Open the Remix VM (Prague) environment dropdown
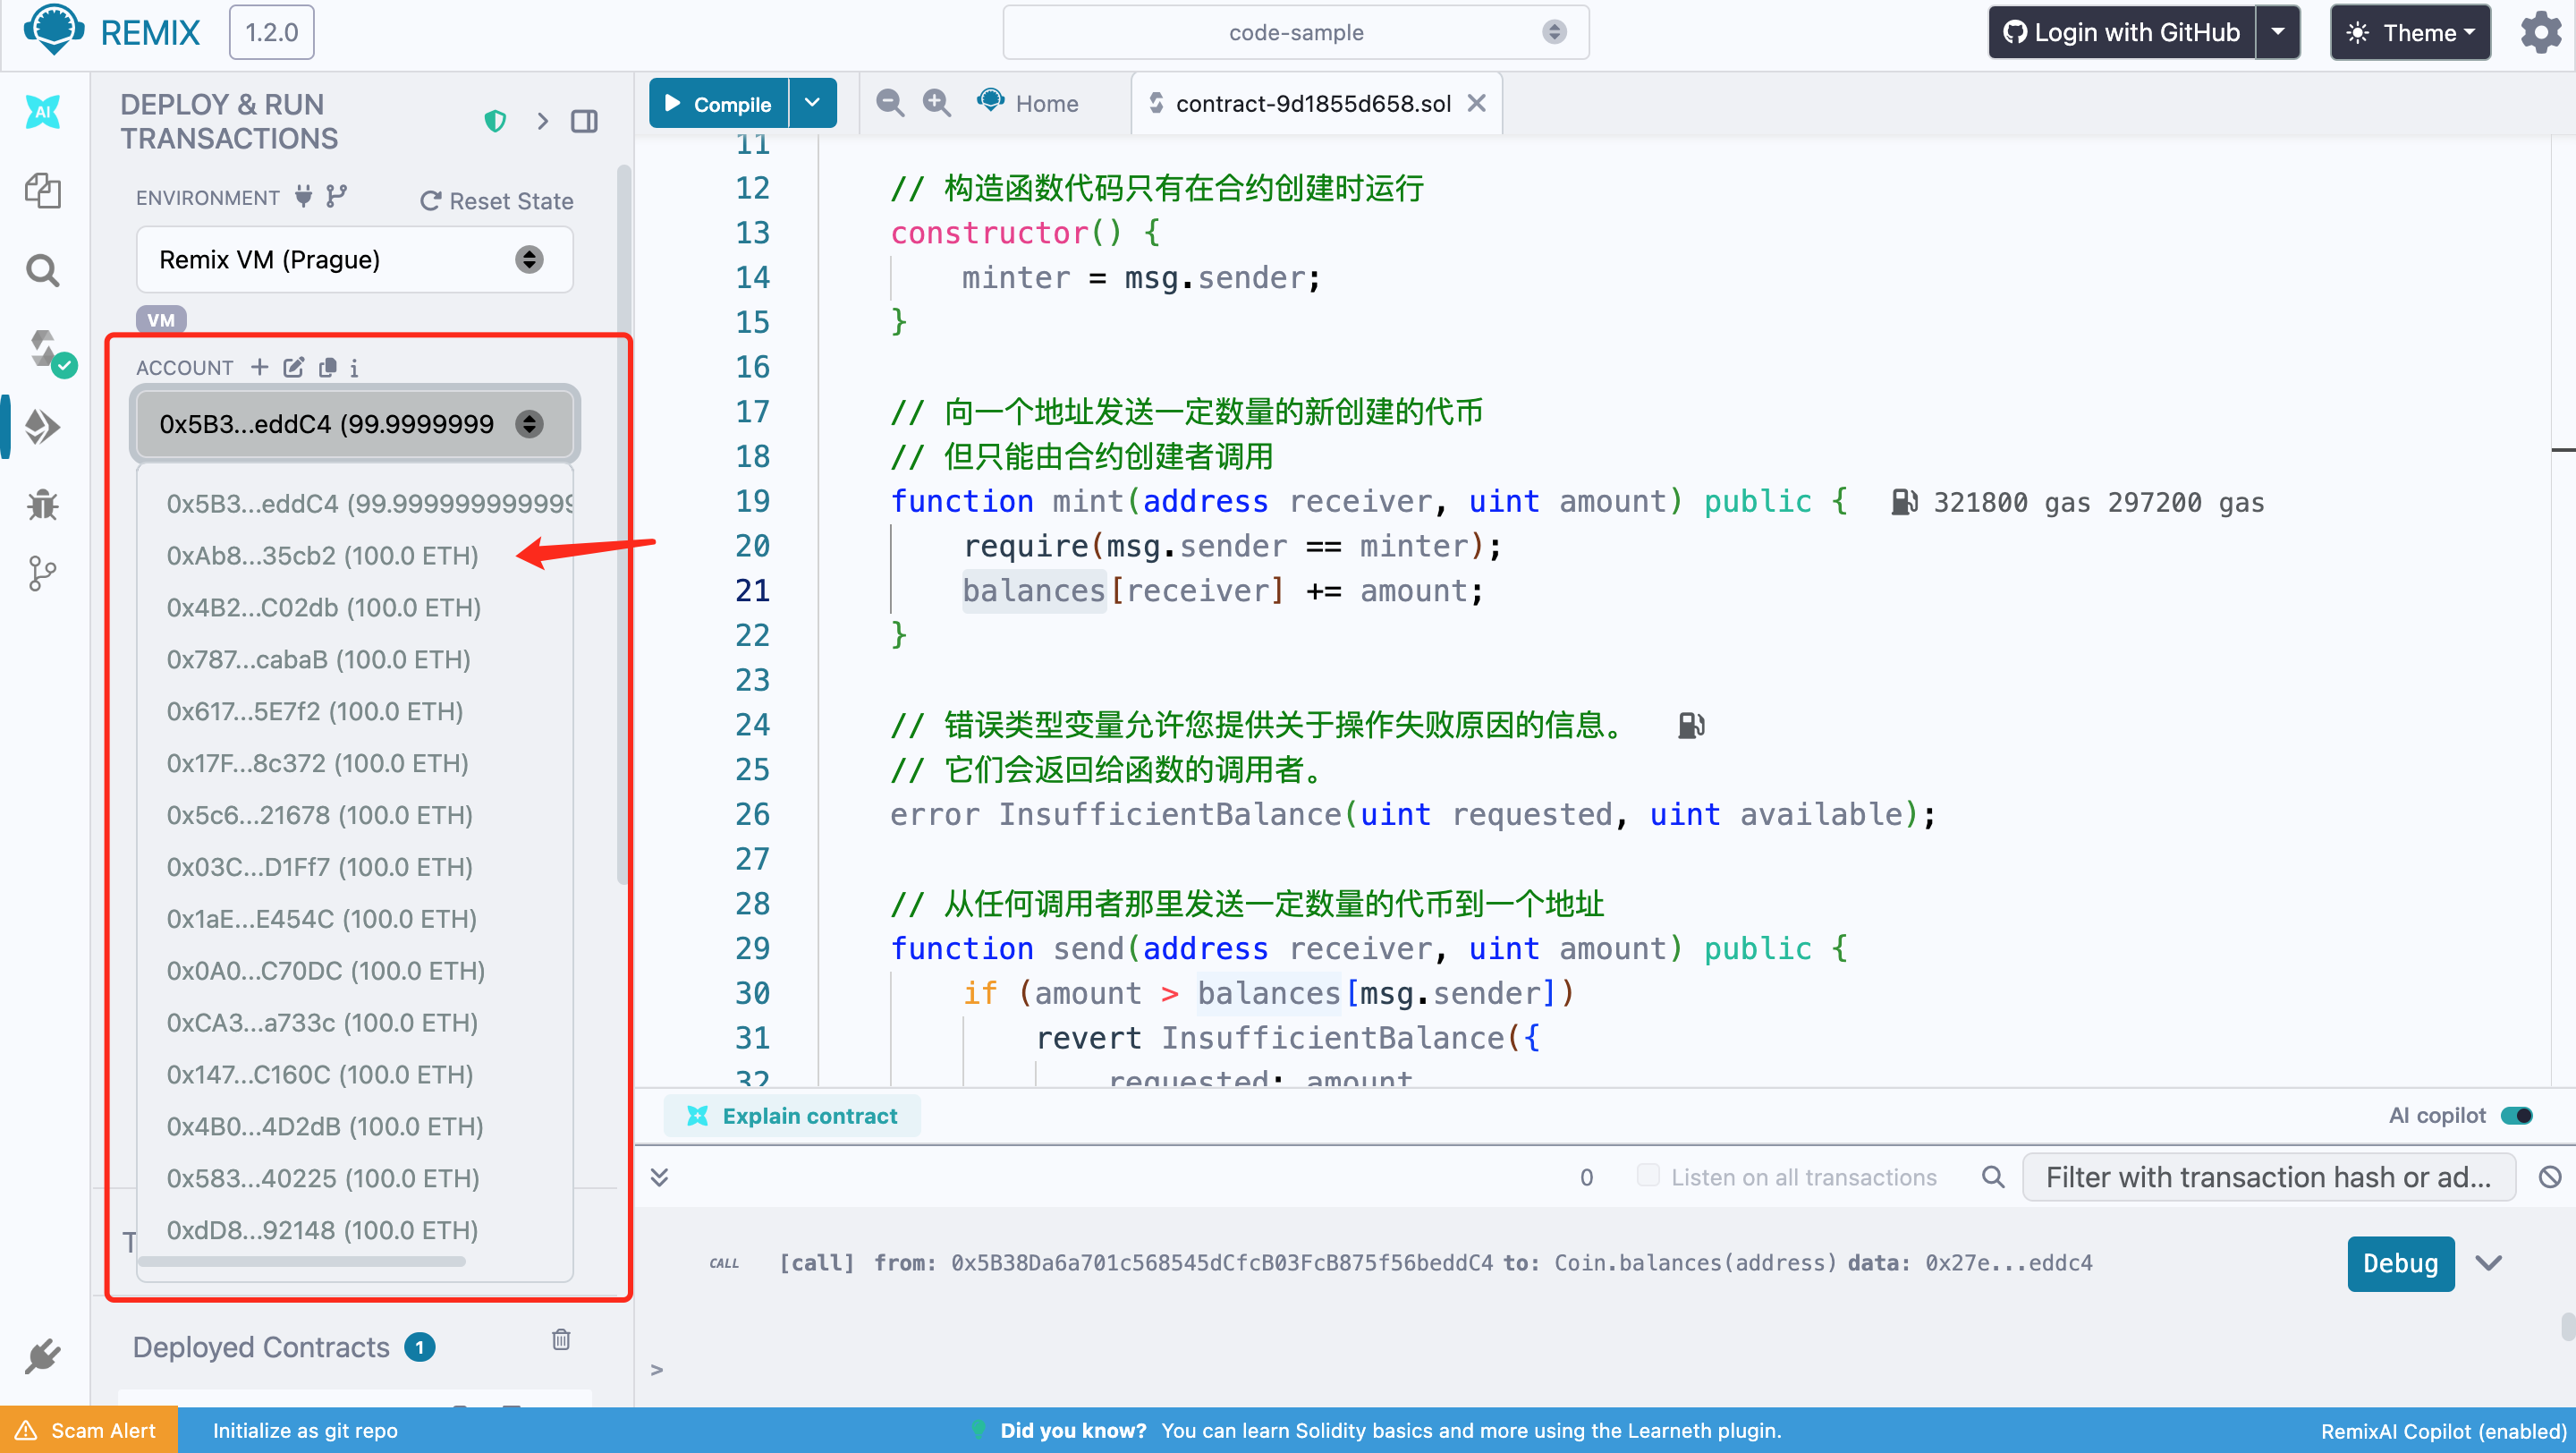The width and height of the screenshot is (2576, 1453). tap(354, 260)
